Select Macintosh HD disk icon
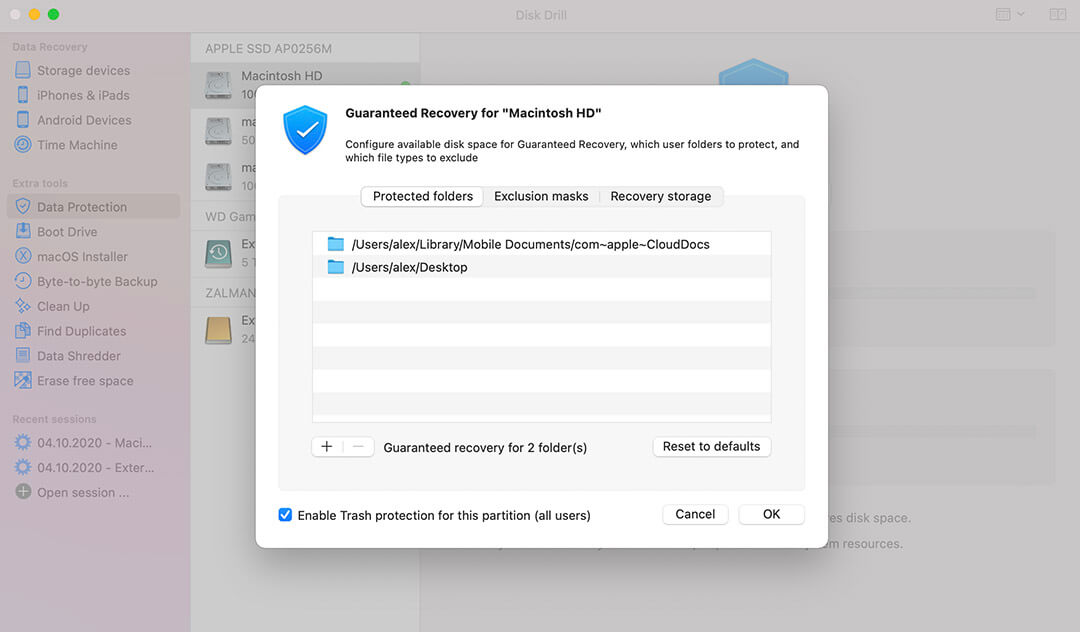The height and width of the screenshot is (632, 1080). click(x=218, y=85)
